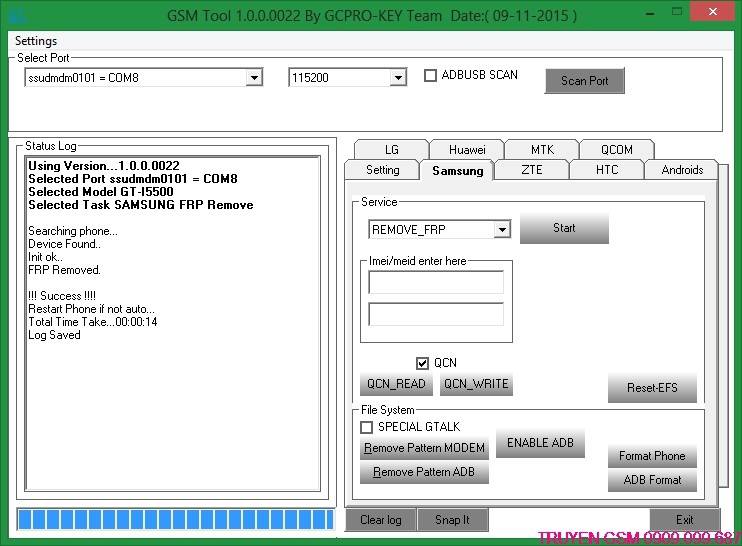Click the ENABLE ADB button
Image resolution: width=742 pixels, height=546 pixels.
point(540,443)
